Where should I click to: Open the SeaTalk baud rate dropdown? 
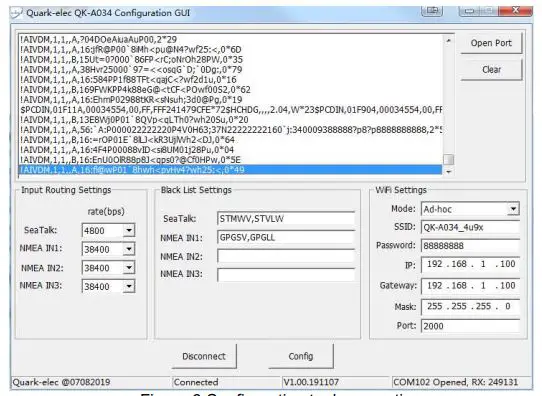point(129,230)
